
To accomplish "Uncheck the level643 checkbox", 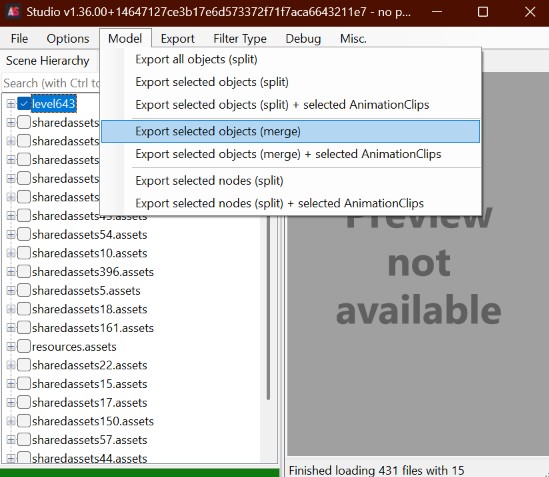I will tap(24, 104).
